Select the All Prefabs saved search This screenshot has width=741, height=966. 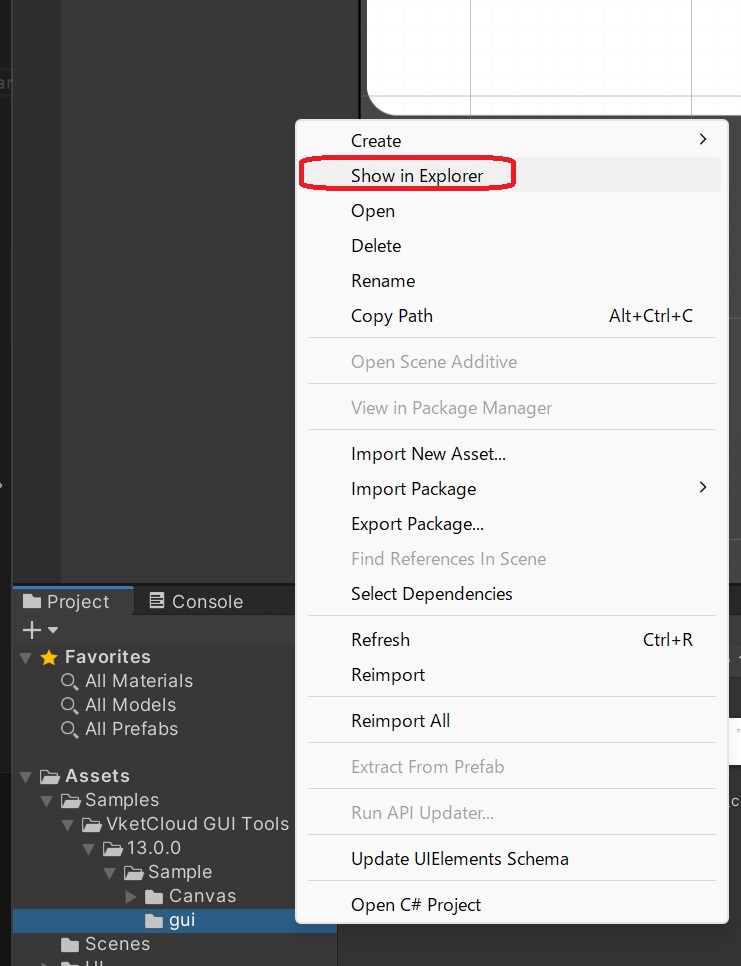131,729
